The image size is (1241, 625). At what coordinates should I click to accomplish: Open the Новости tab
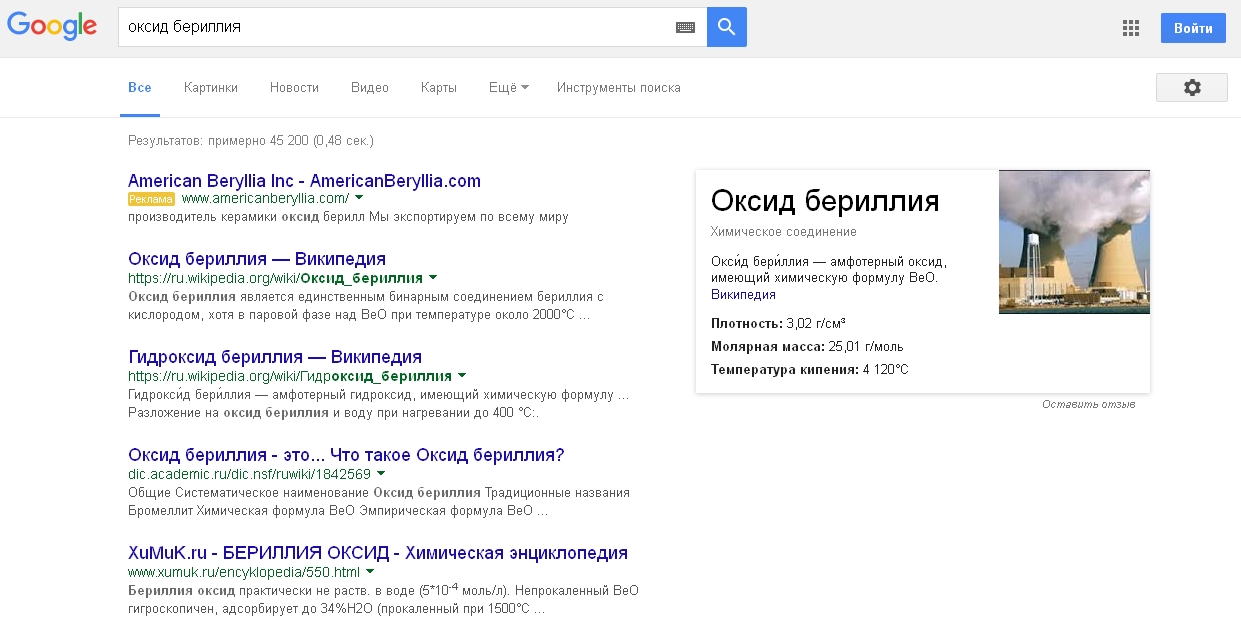tap(294, 87)
